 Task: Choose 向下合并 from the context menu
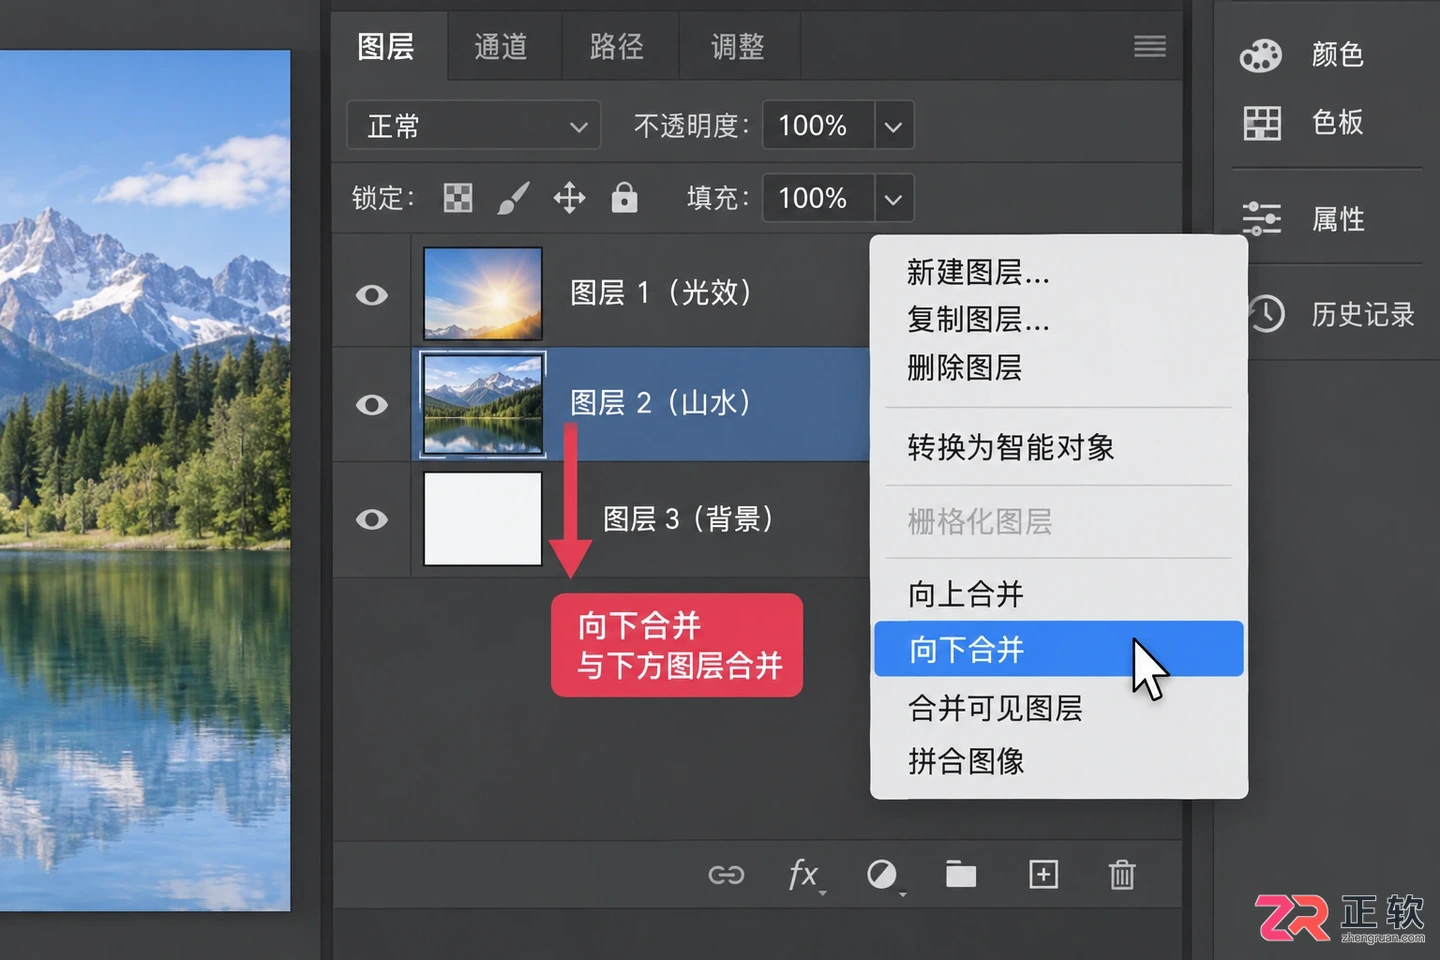1058,649
